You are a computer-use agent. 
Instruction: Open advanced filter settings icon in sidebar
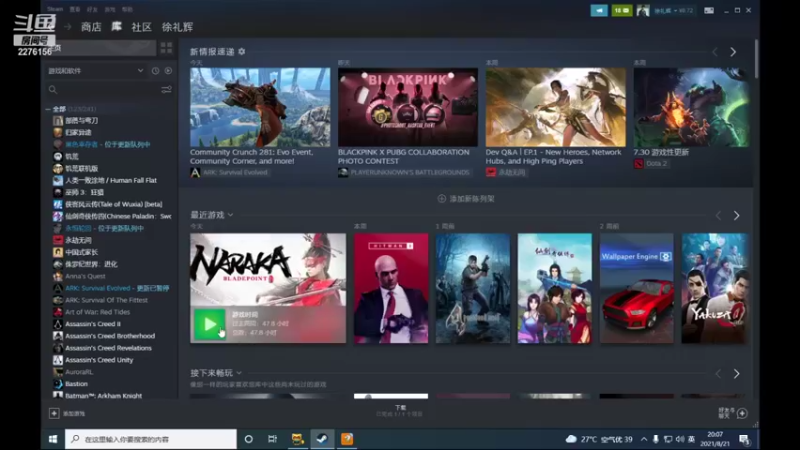click(166, 90)
